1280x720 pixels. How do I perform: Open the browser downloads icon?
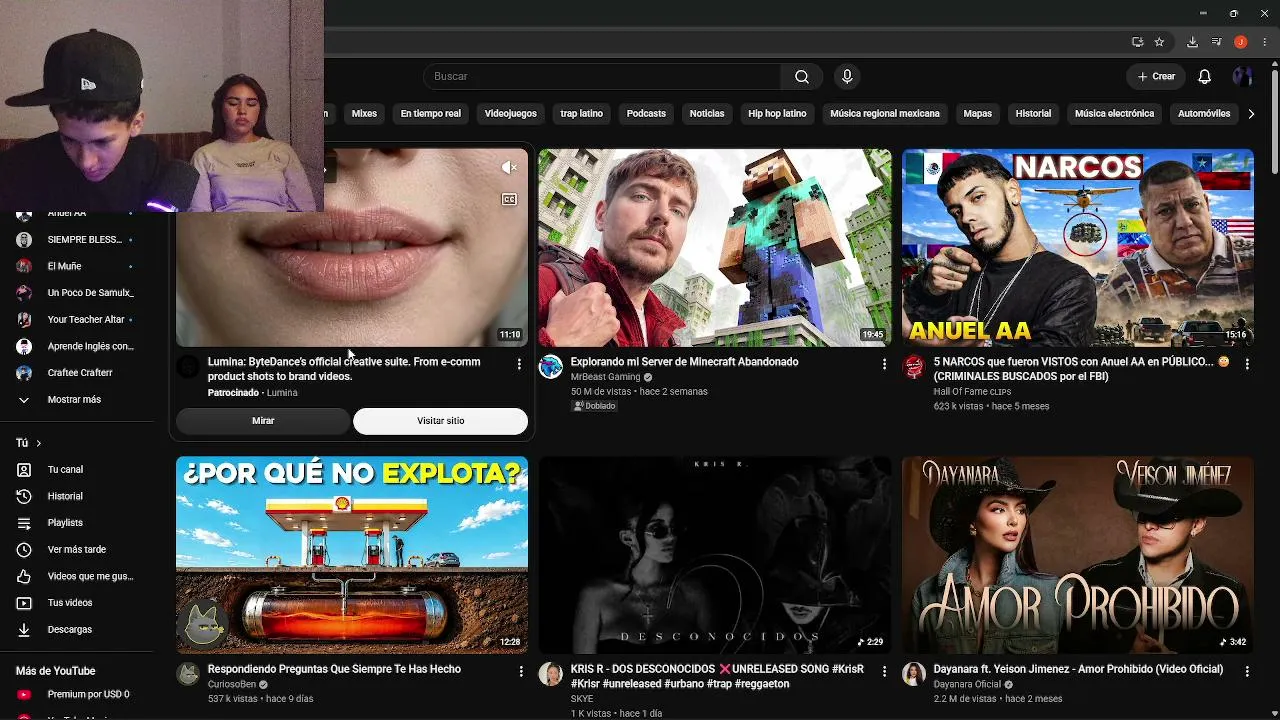pos(1192,42)
